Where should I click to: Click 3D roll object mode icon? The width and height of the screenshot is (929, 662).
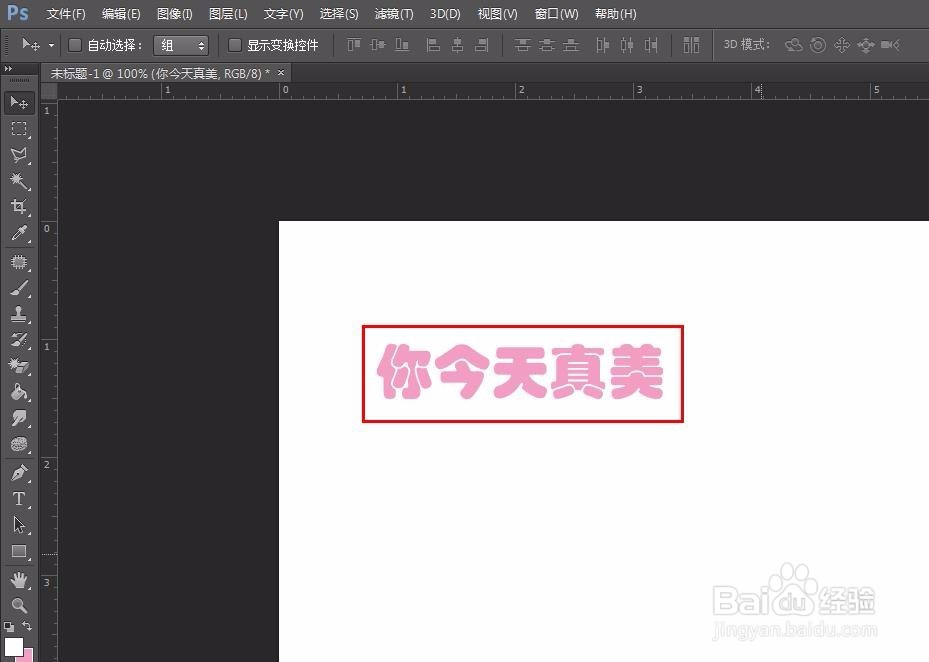coord(818,45)
